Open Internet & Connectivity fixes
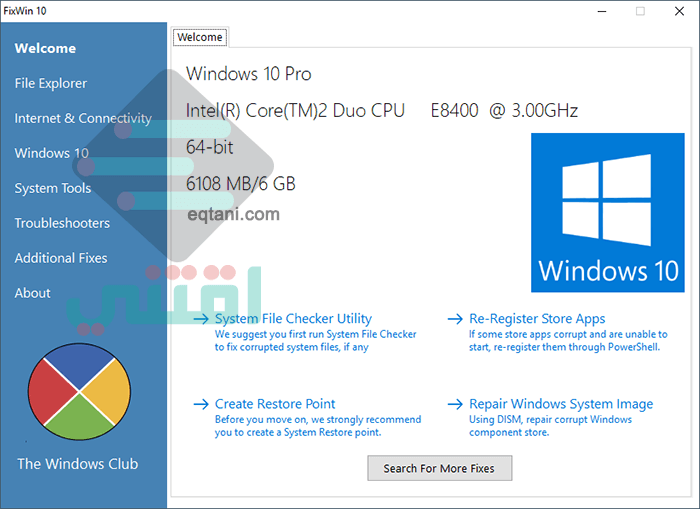Image resolution: width=700 pixels, height=509 pixels. click(x=83, y=118)
